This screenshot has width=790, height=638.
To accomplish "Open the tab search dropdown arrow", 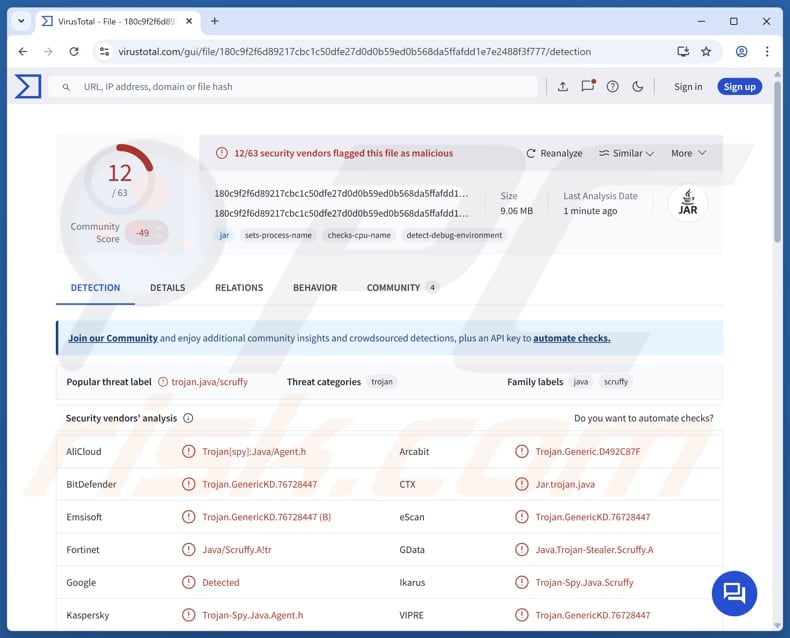I will pos(21,21).
